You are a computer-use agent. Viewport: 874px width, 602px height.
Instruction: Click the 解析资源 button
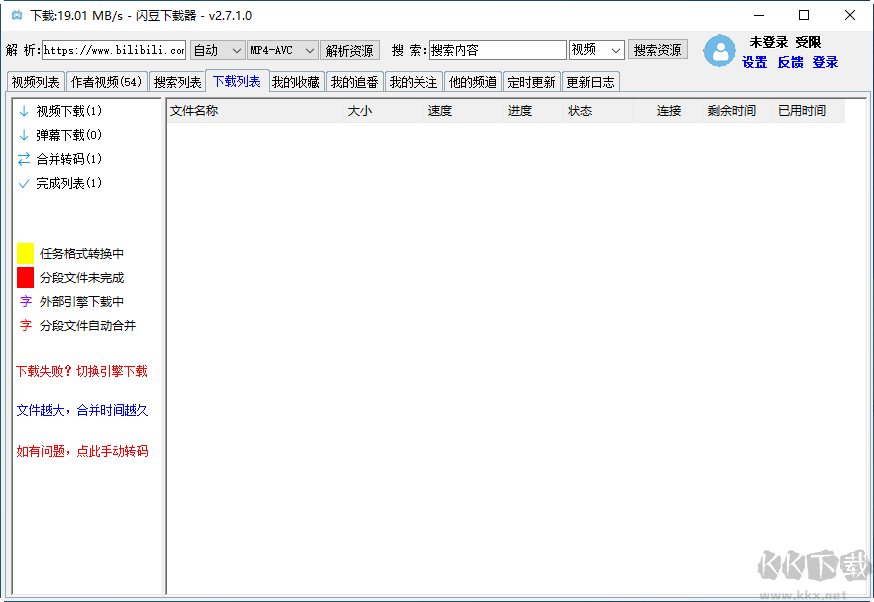(x=350, y=50)
